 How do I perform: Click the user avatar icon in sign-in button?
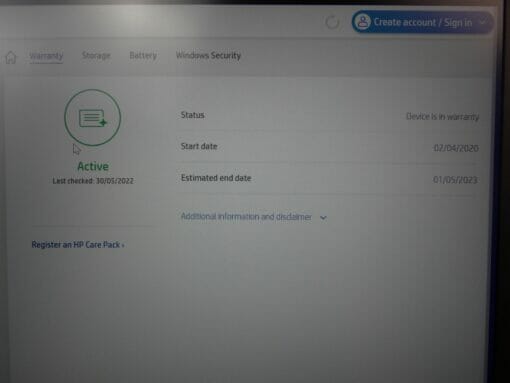[x=363, y=22]
